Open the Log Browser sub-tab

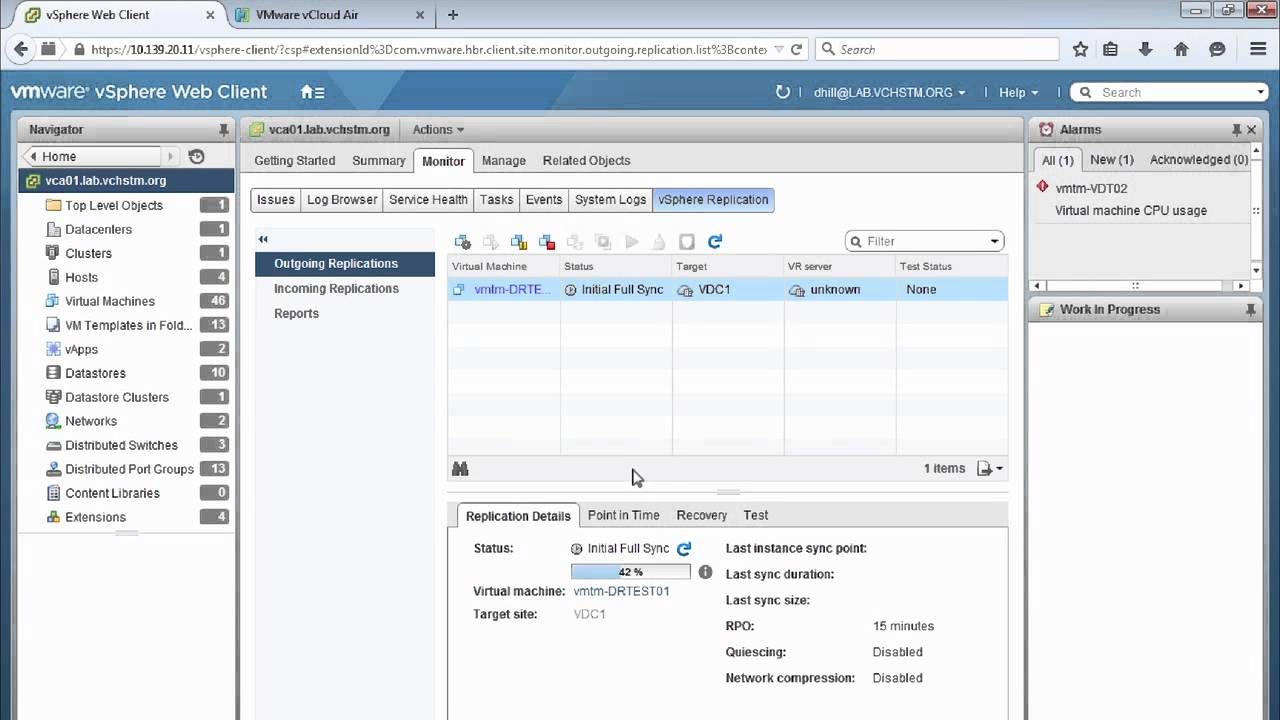[x=342, y=200]
